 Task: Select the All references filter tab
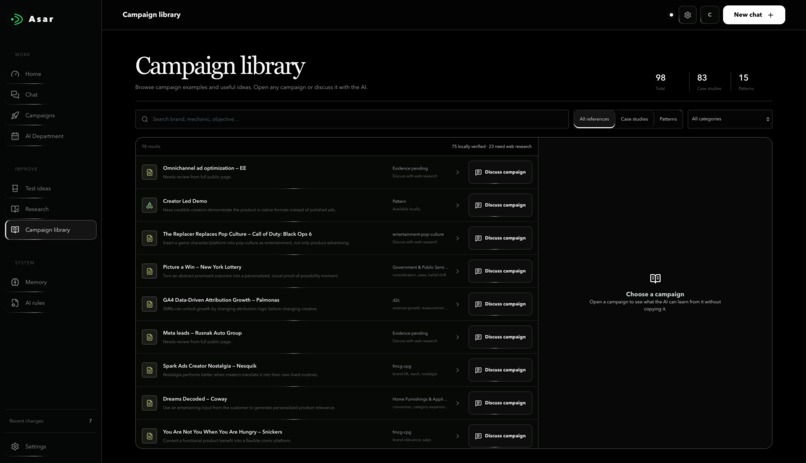point(594,119)
